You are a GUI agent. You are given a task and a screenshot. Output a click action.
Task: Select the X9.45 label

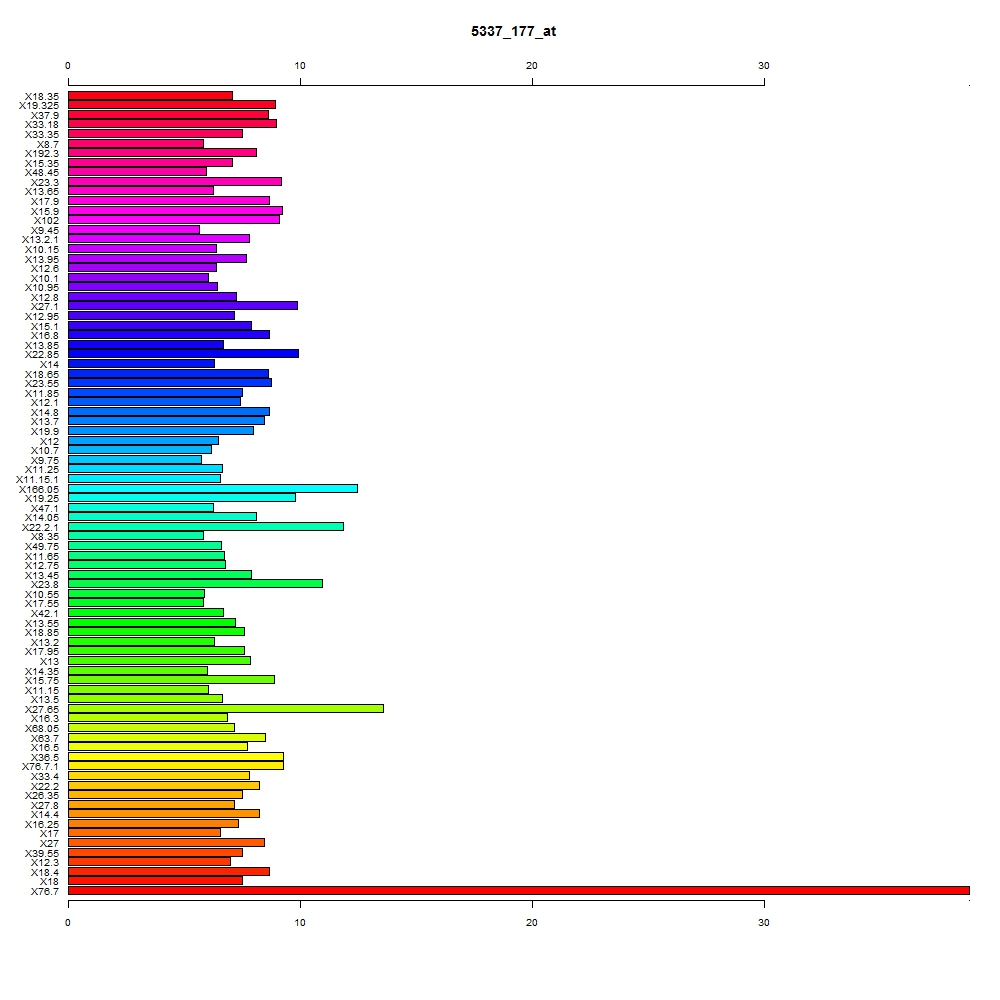coord(45,230)
